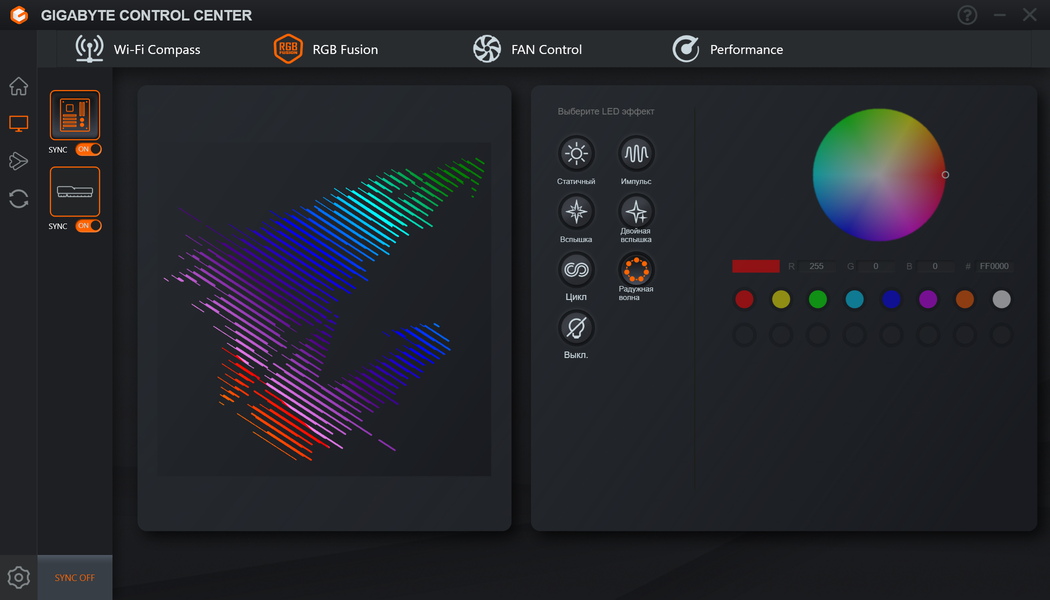
Task: Click the current red color preview box
Action: [756, 267]
